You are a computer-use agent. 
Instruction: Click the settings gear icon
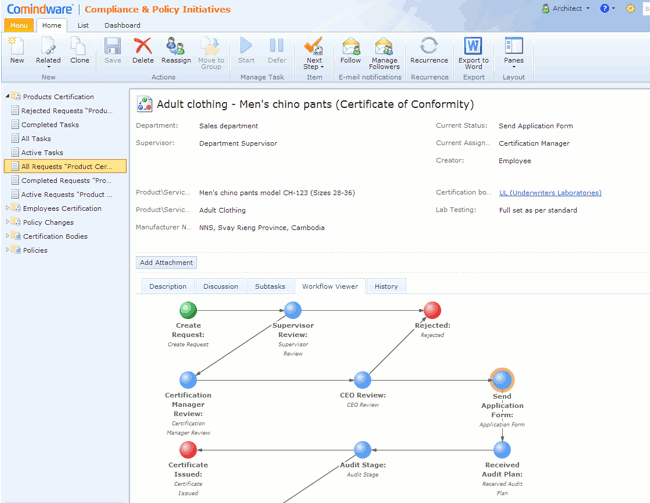630,8
